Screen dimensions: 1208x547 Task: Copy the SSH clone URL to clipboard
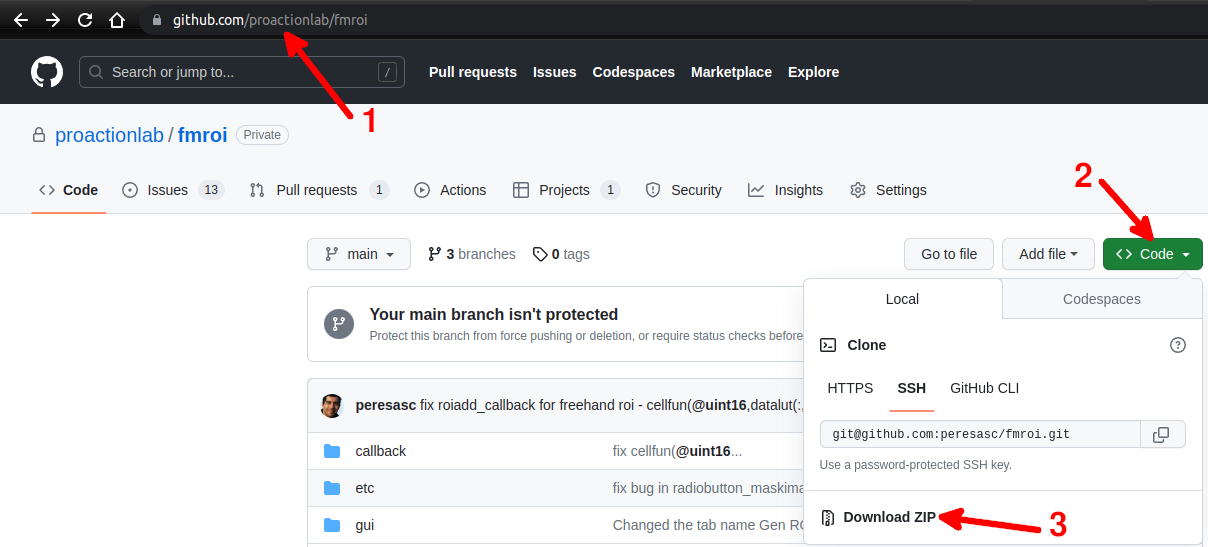point(1162,434)
